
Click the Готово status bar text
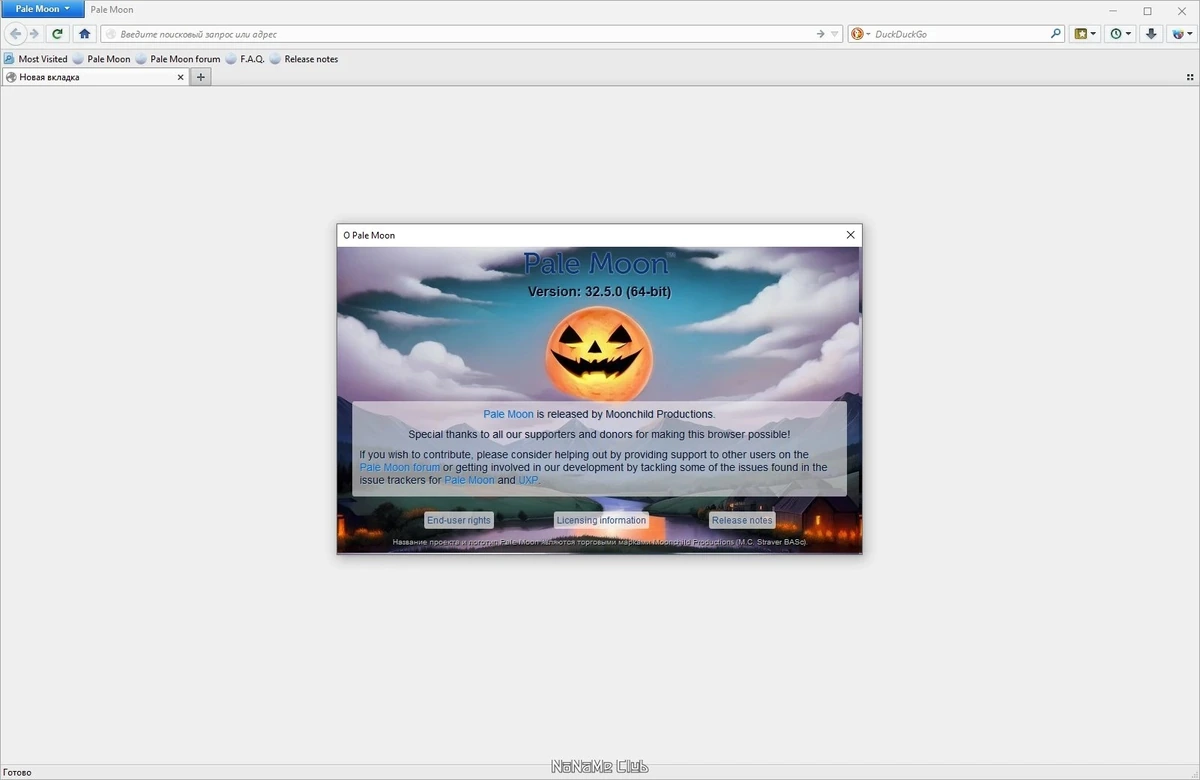coord(17,772)
